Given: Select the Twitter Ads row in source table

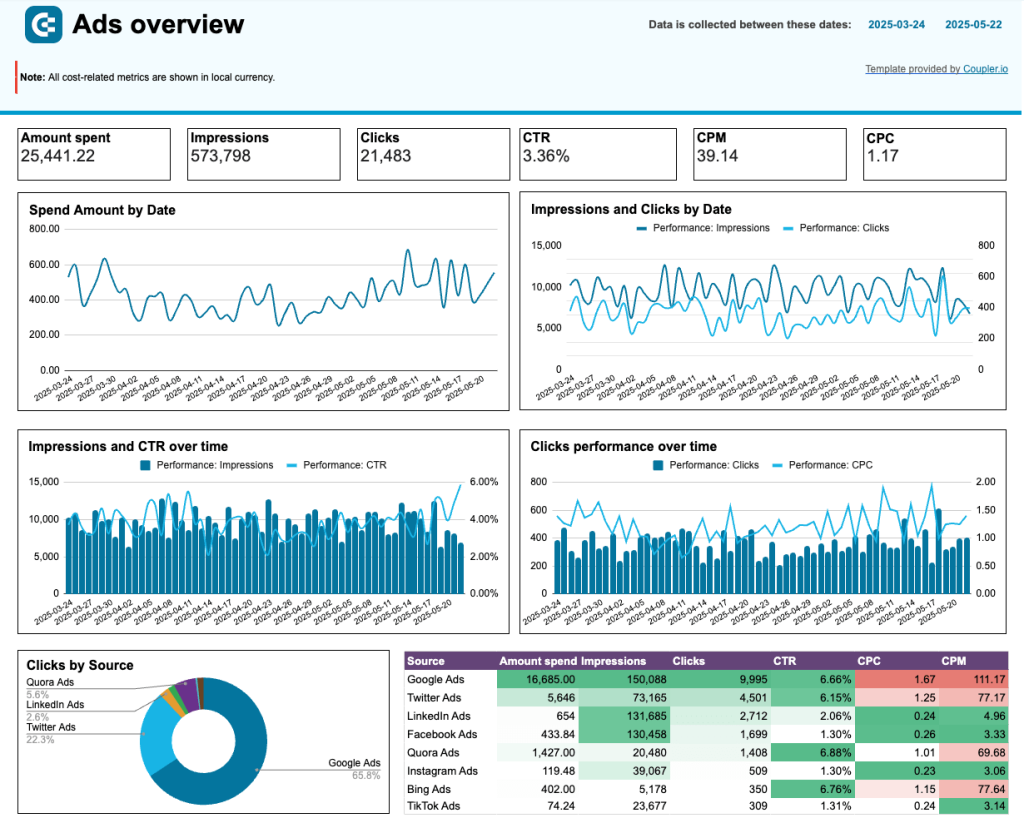Looking at the screenshot, I should coord(706,697).
